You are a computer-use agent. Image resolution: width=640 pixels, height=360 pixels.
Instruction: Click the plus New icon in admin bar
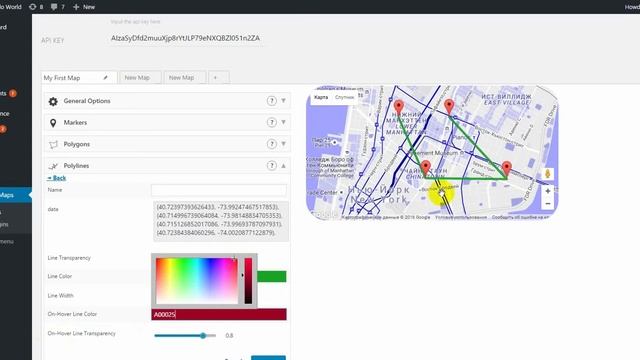pyautogui.click(x=76, y=7)
